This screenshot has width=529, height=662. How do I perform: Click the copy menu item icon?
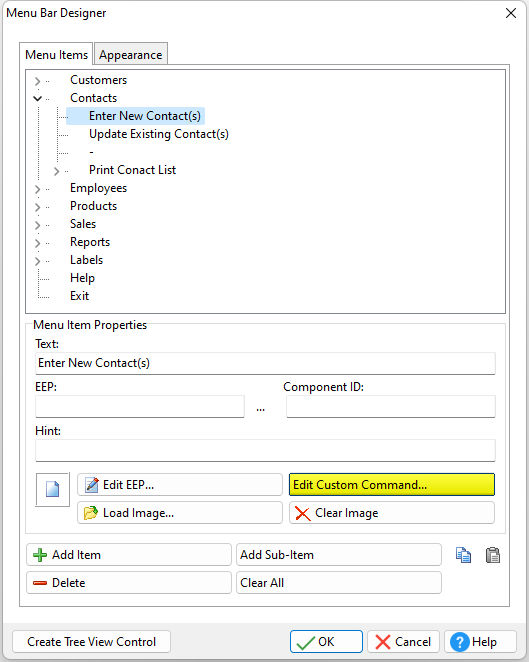(x=463, y=555)
